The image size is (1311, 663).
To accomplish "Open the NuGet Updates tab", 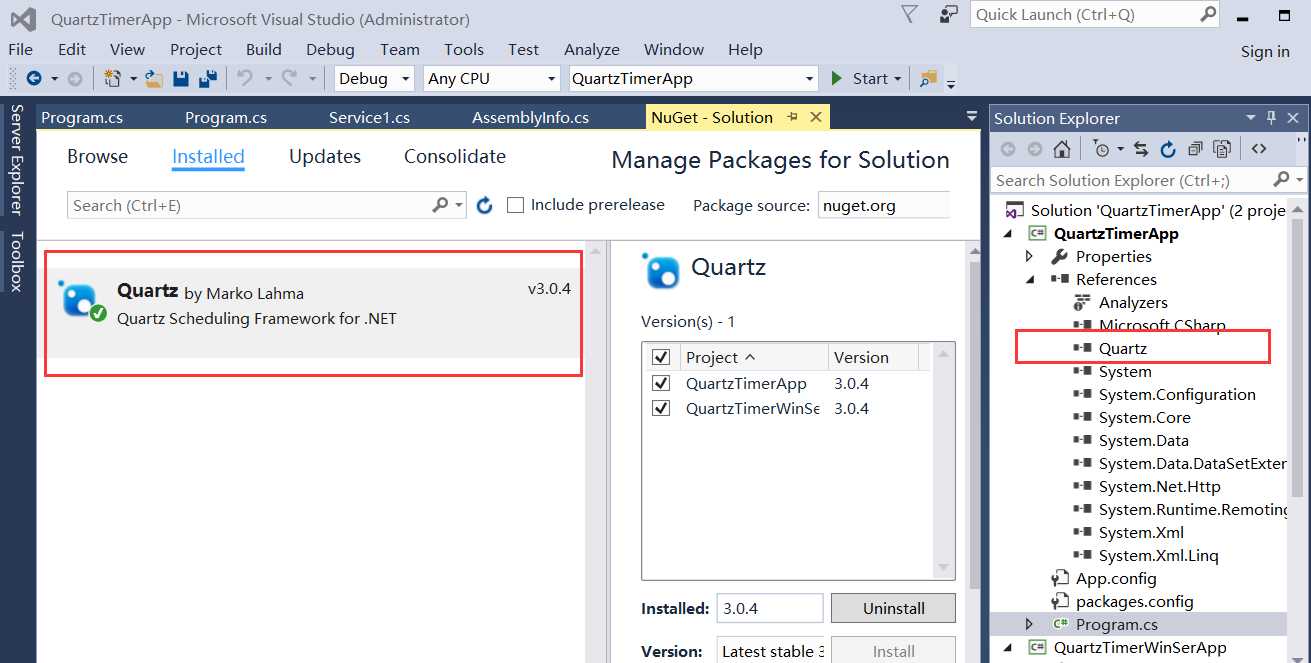I will point(325,156).
